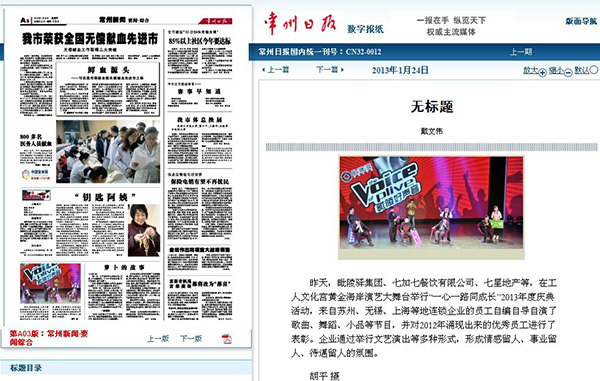Screen dimensions: 600x381
Task: Click the 常州日报 logo
Action: point(300,23)
